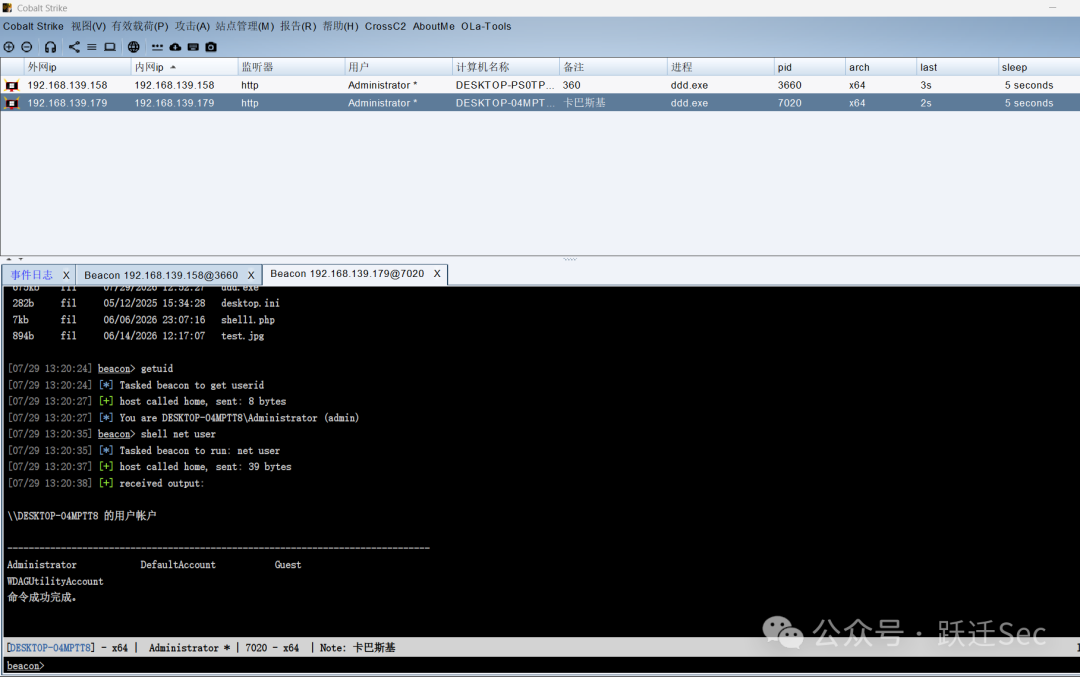This screenshot has width=1080, height=677.
Task: Sort by 外网ip column header
Action: coord(77,67)
